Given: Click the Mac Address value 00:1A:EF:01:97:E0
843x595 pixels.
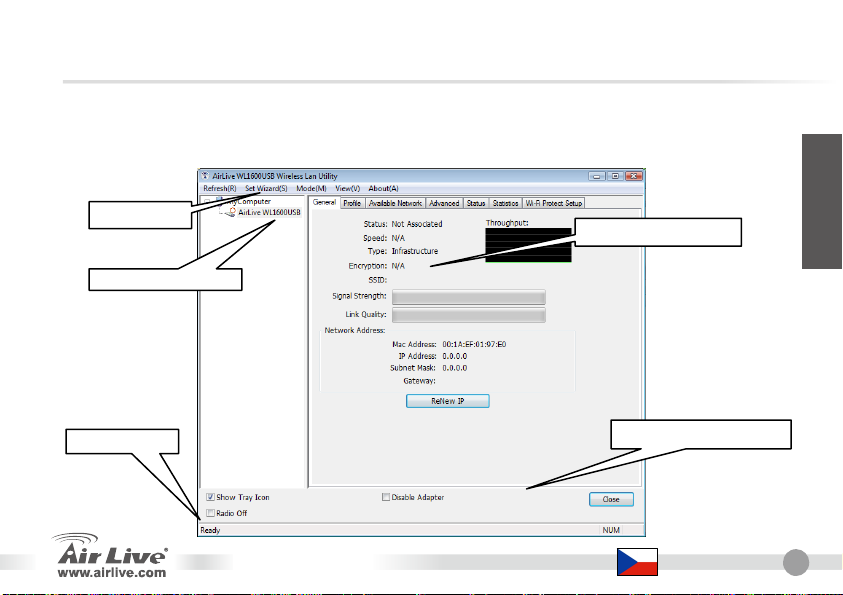Looking at the screenshot, I should 474,345.
